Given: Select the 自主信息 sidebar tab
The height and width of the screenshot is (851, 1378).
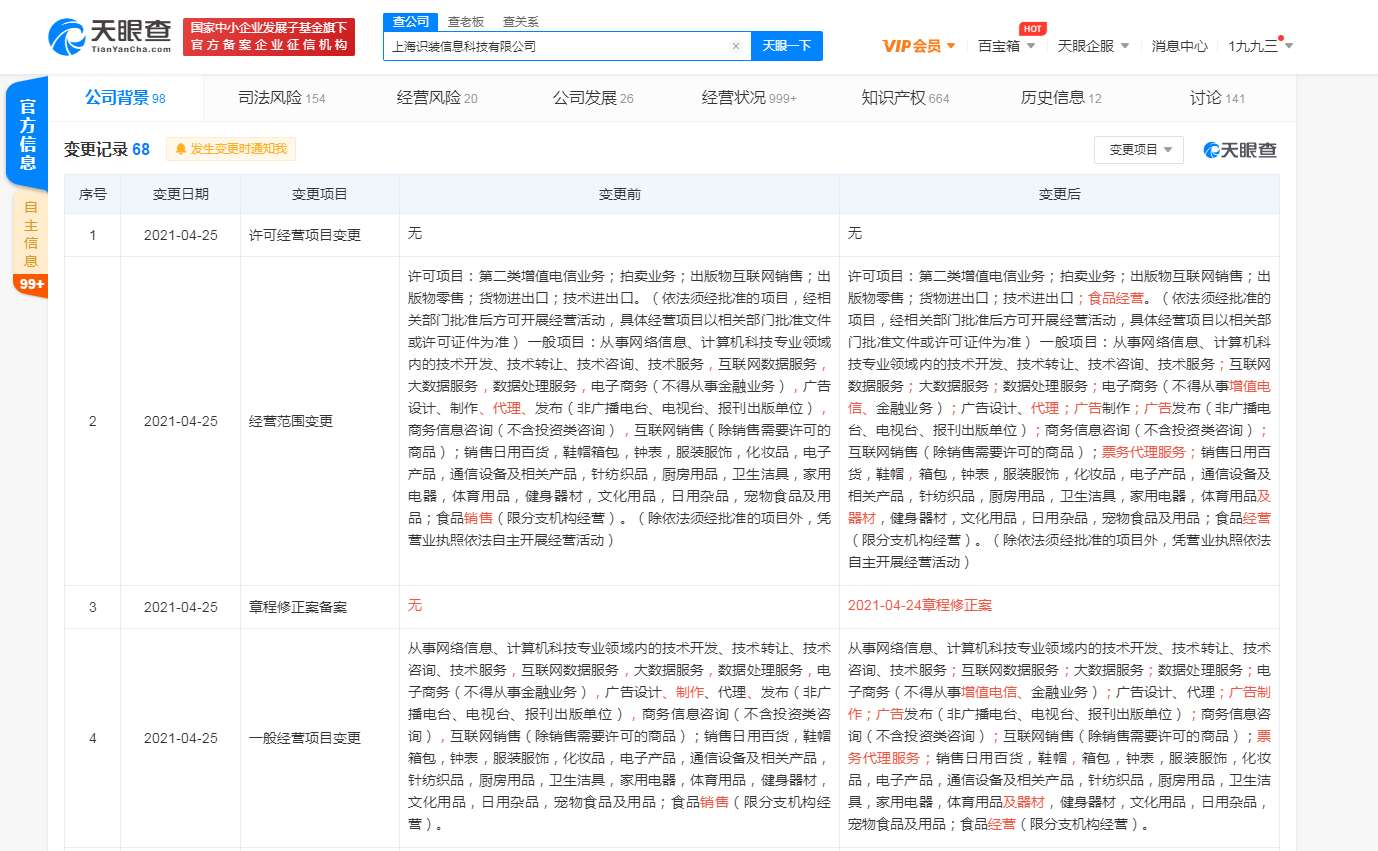Looking at the screenshot, I should pos(31,233).
